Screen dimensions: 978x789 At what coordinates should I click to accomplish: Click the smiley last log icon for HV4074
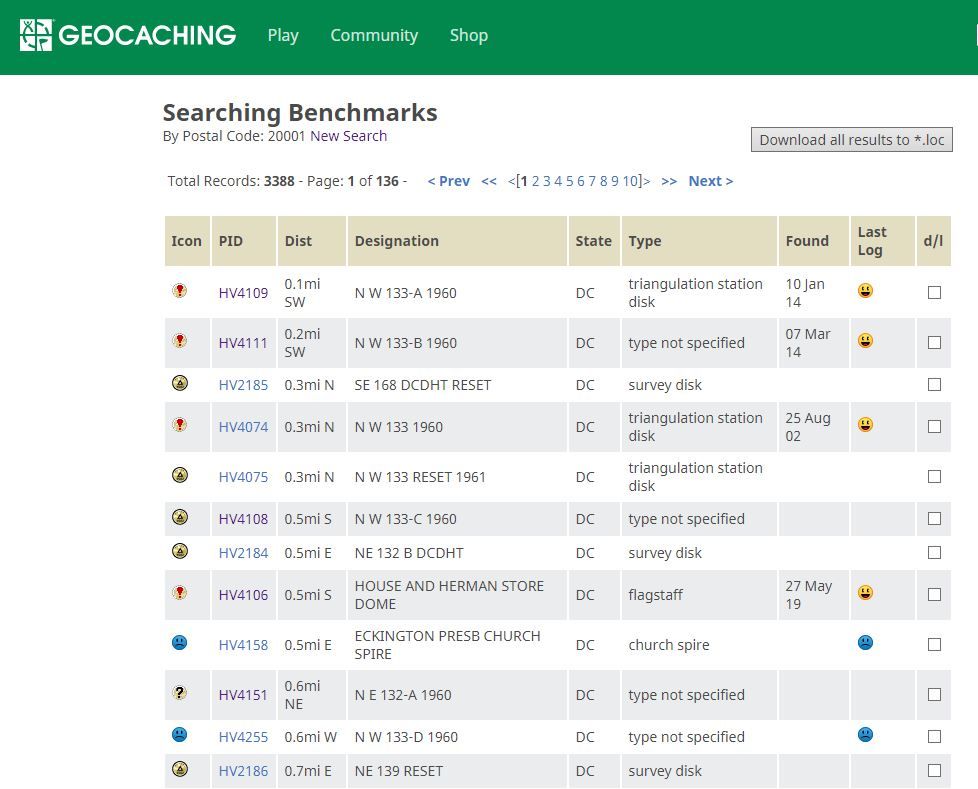point(865,425)
